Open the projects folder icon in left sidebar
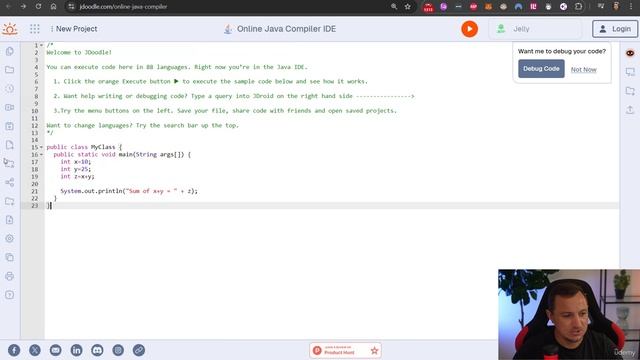Screen dimensions: 640x360 tap(10, 70)
